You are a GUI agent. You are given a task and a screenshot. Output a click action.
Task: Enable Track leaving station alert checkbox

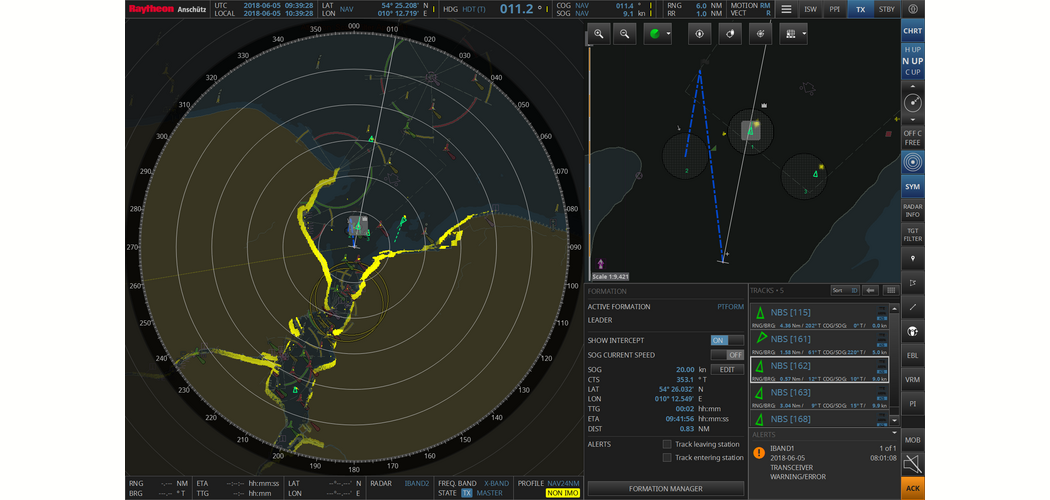click(667, 444)
